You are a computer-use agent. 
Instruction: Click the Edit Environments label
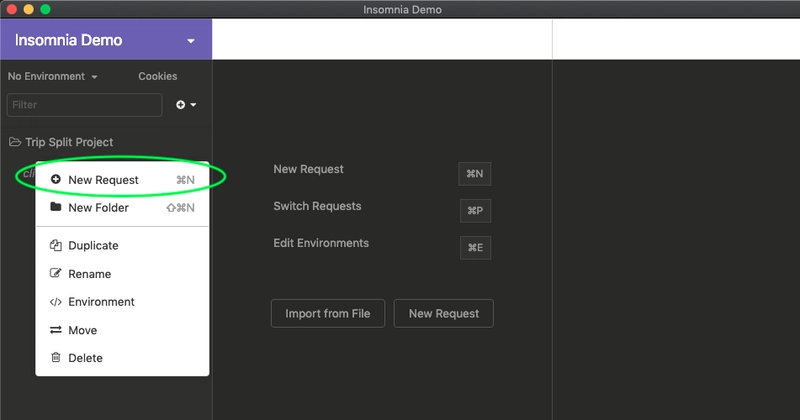(x=321, y=243)
